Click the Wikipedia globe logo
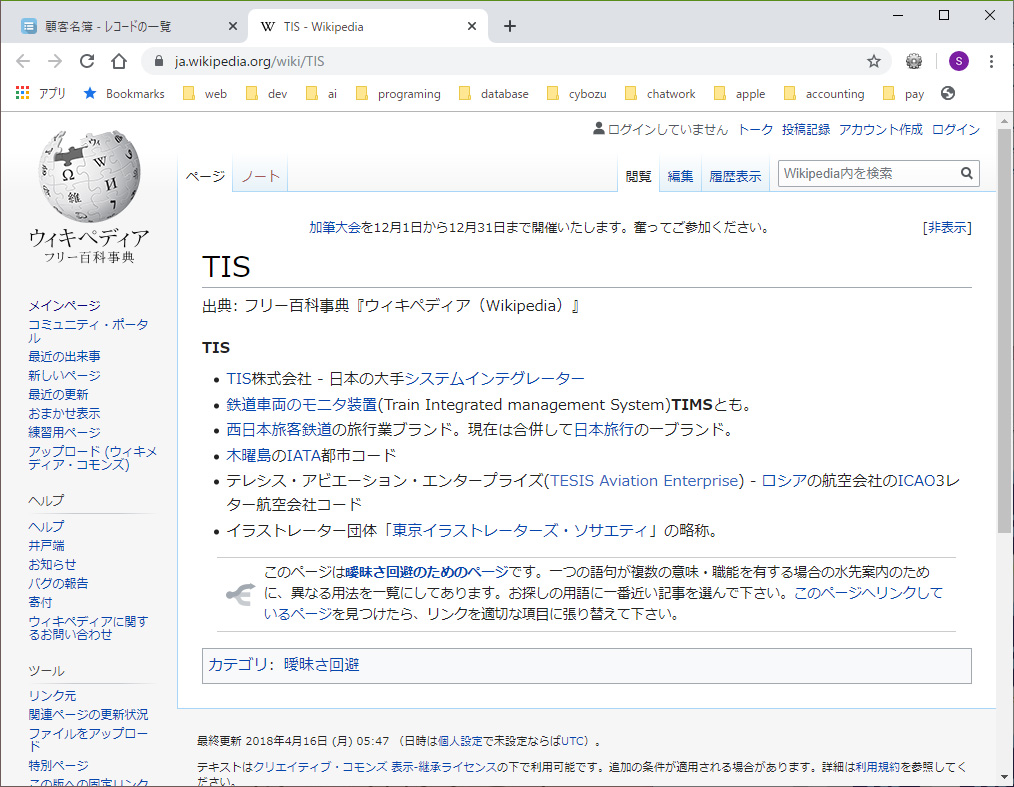 (x=89, y=175)
